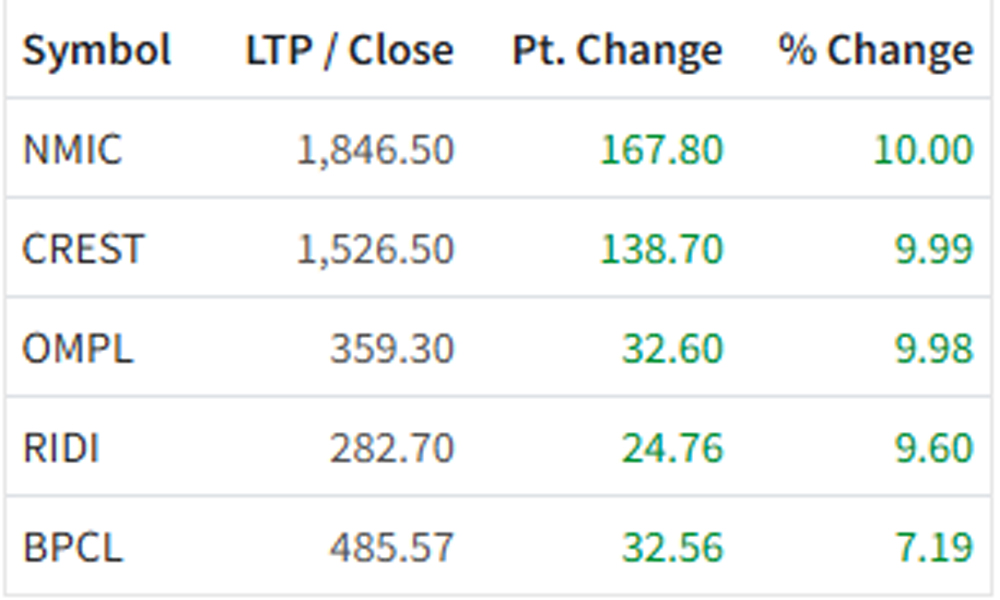The width and height of the screenshot is (1000, 600).
Task: Click CREST closing price 1,526.50
Action: pyautogui.click(x=375, y=249)
